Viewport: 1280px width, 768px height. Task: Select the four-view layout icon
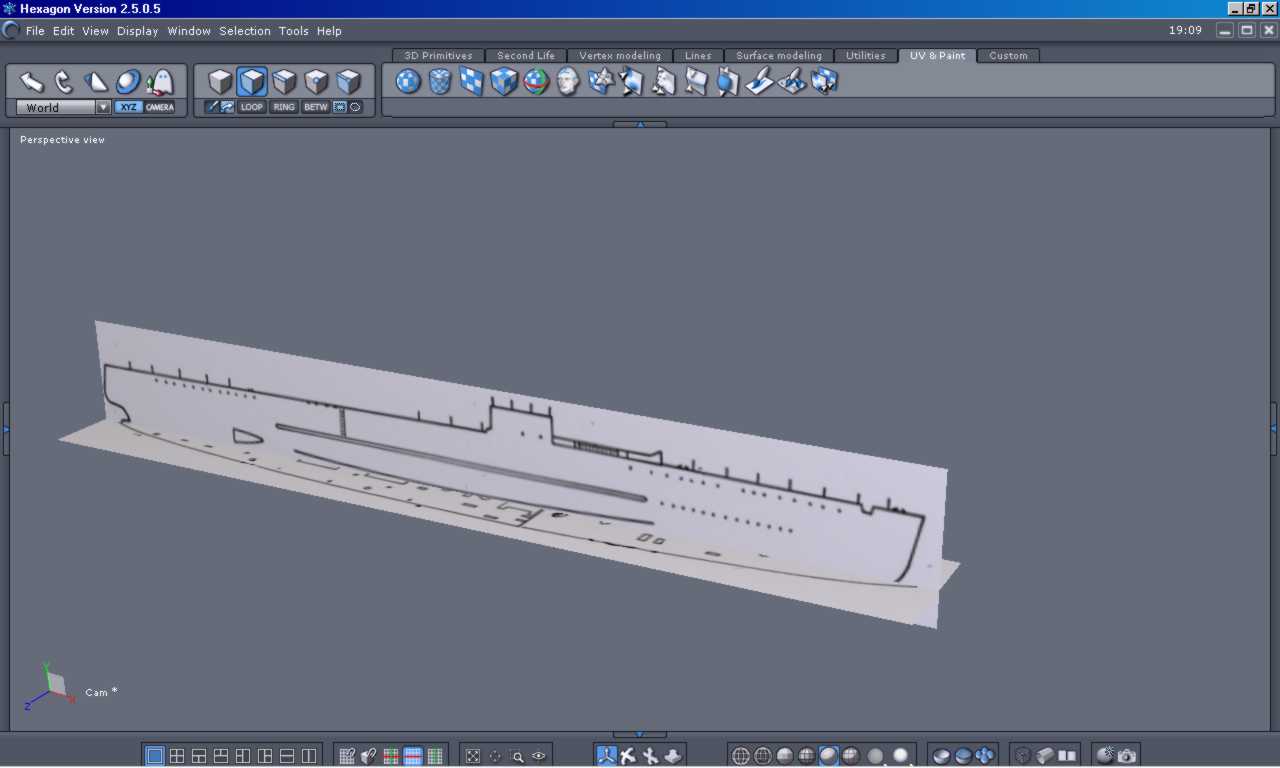177,756
